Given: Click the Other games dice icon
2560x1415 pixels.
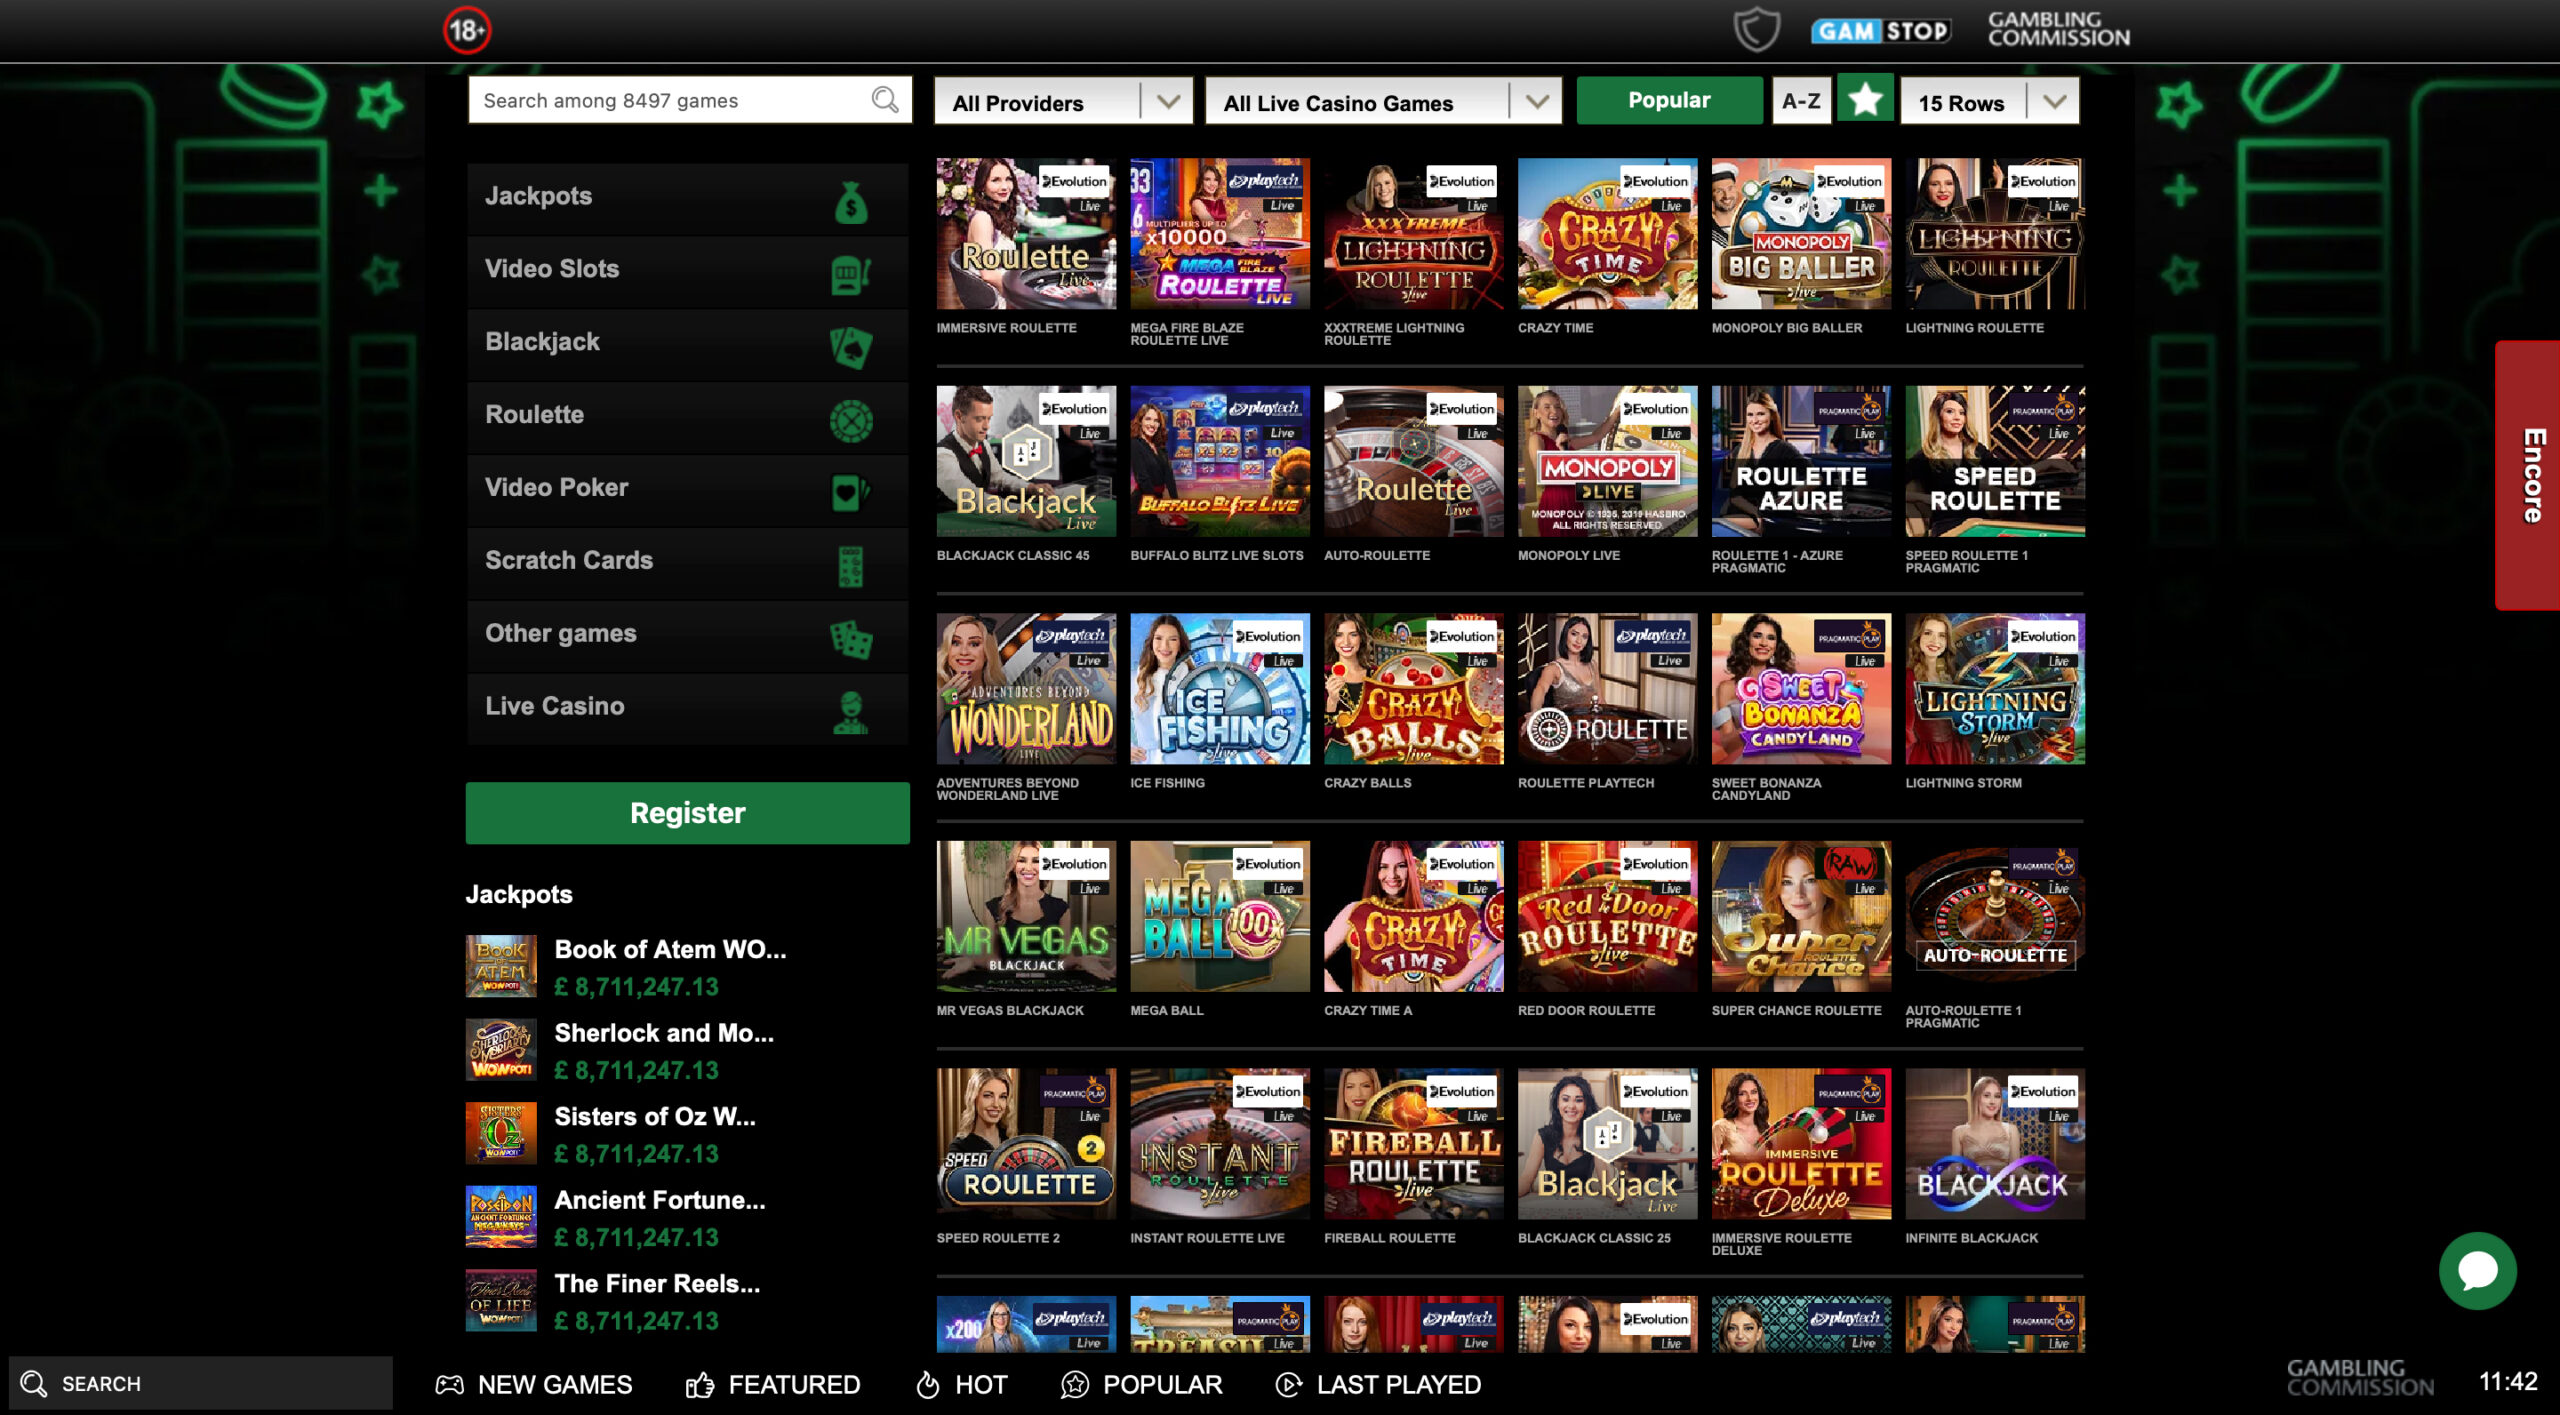Looking at the screenshot, I should [851, 639].
